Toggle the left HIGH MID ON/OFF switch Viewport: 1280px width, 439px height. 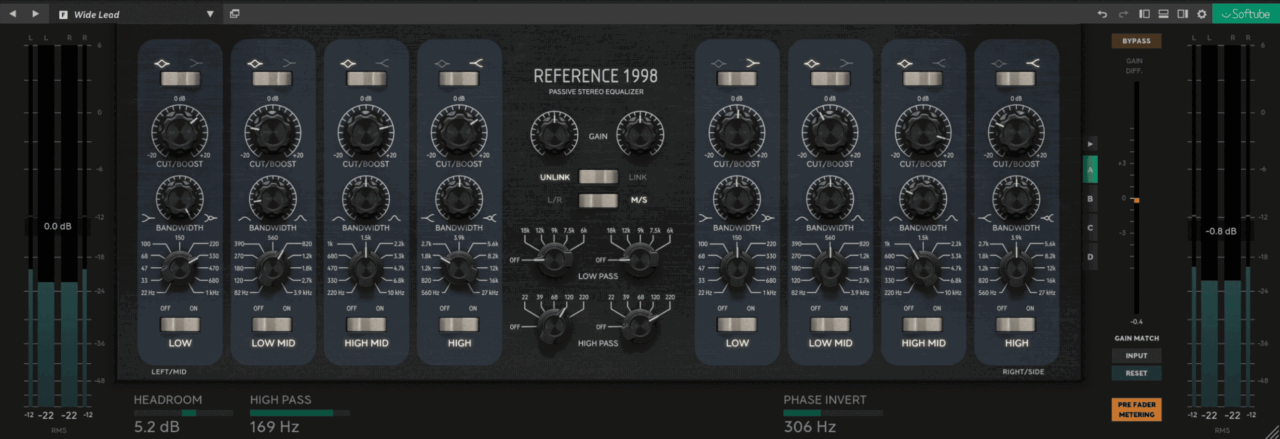366,324
